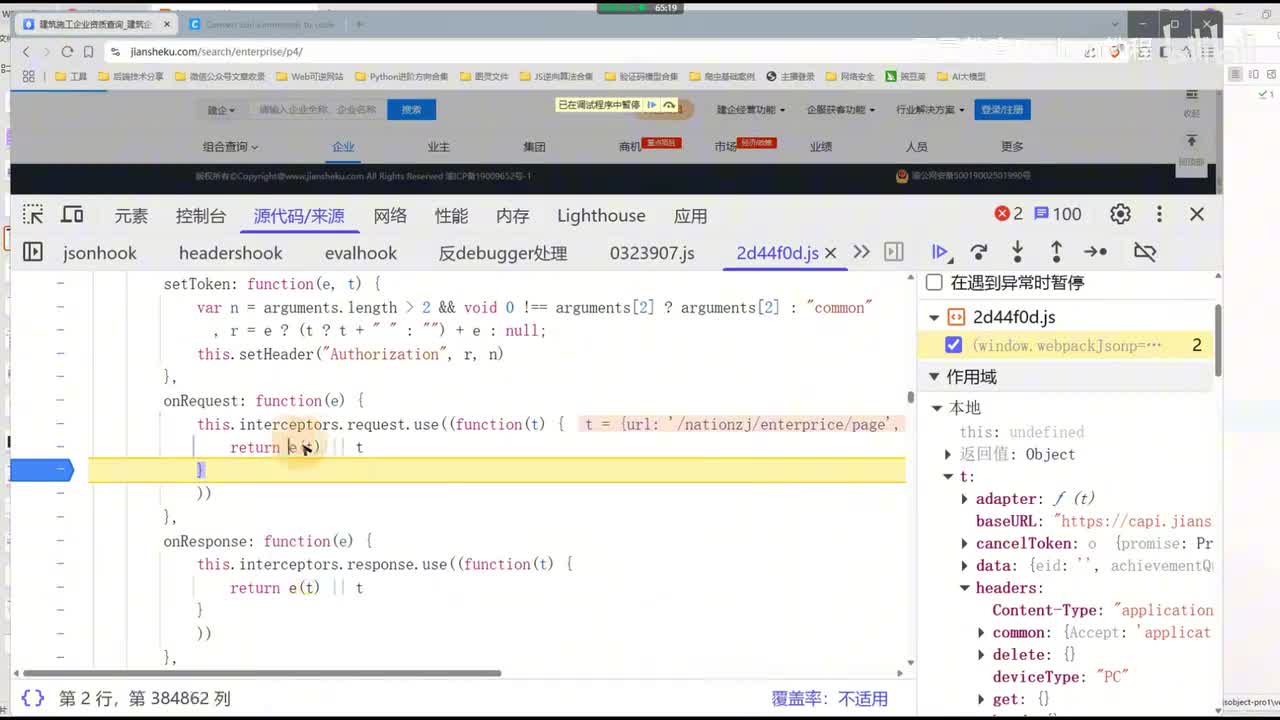
Task: Step over next function call
Action: [979, 252]
